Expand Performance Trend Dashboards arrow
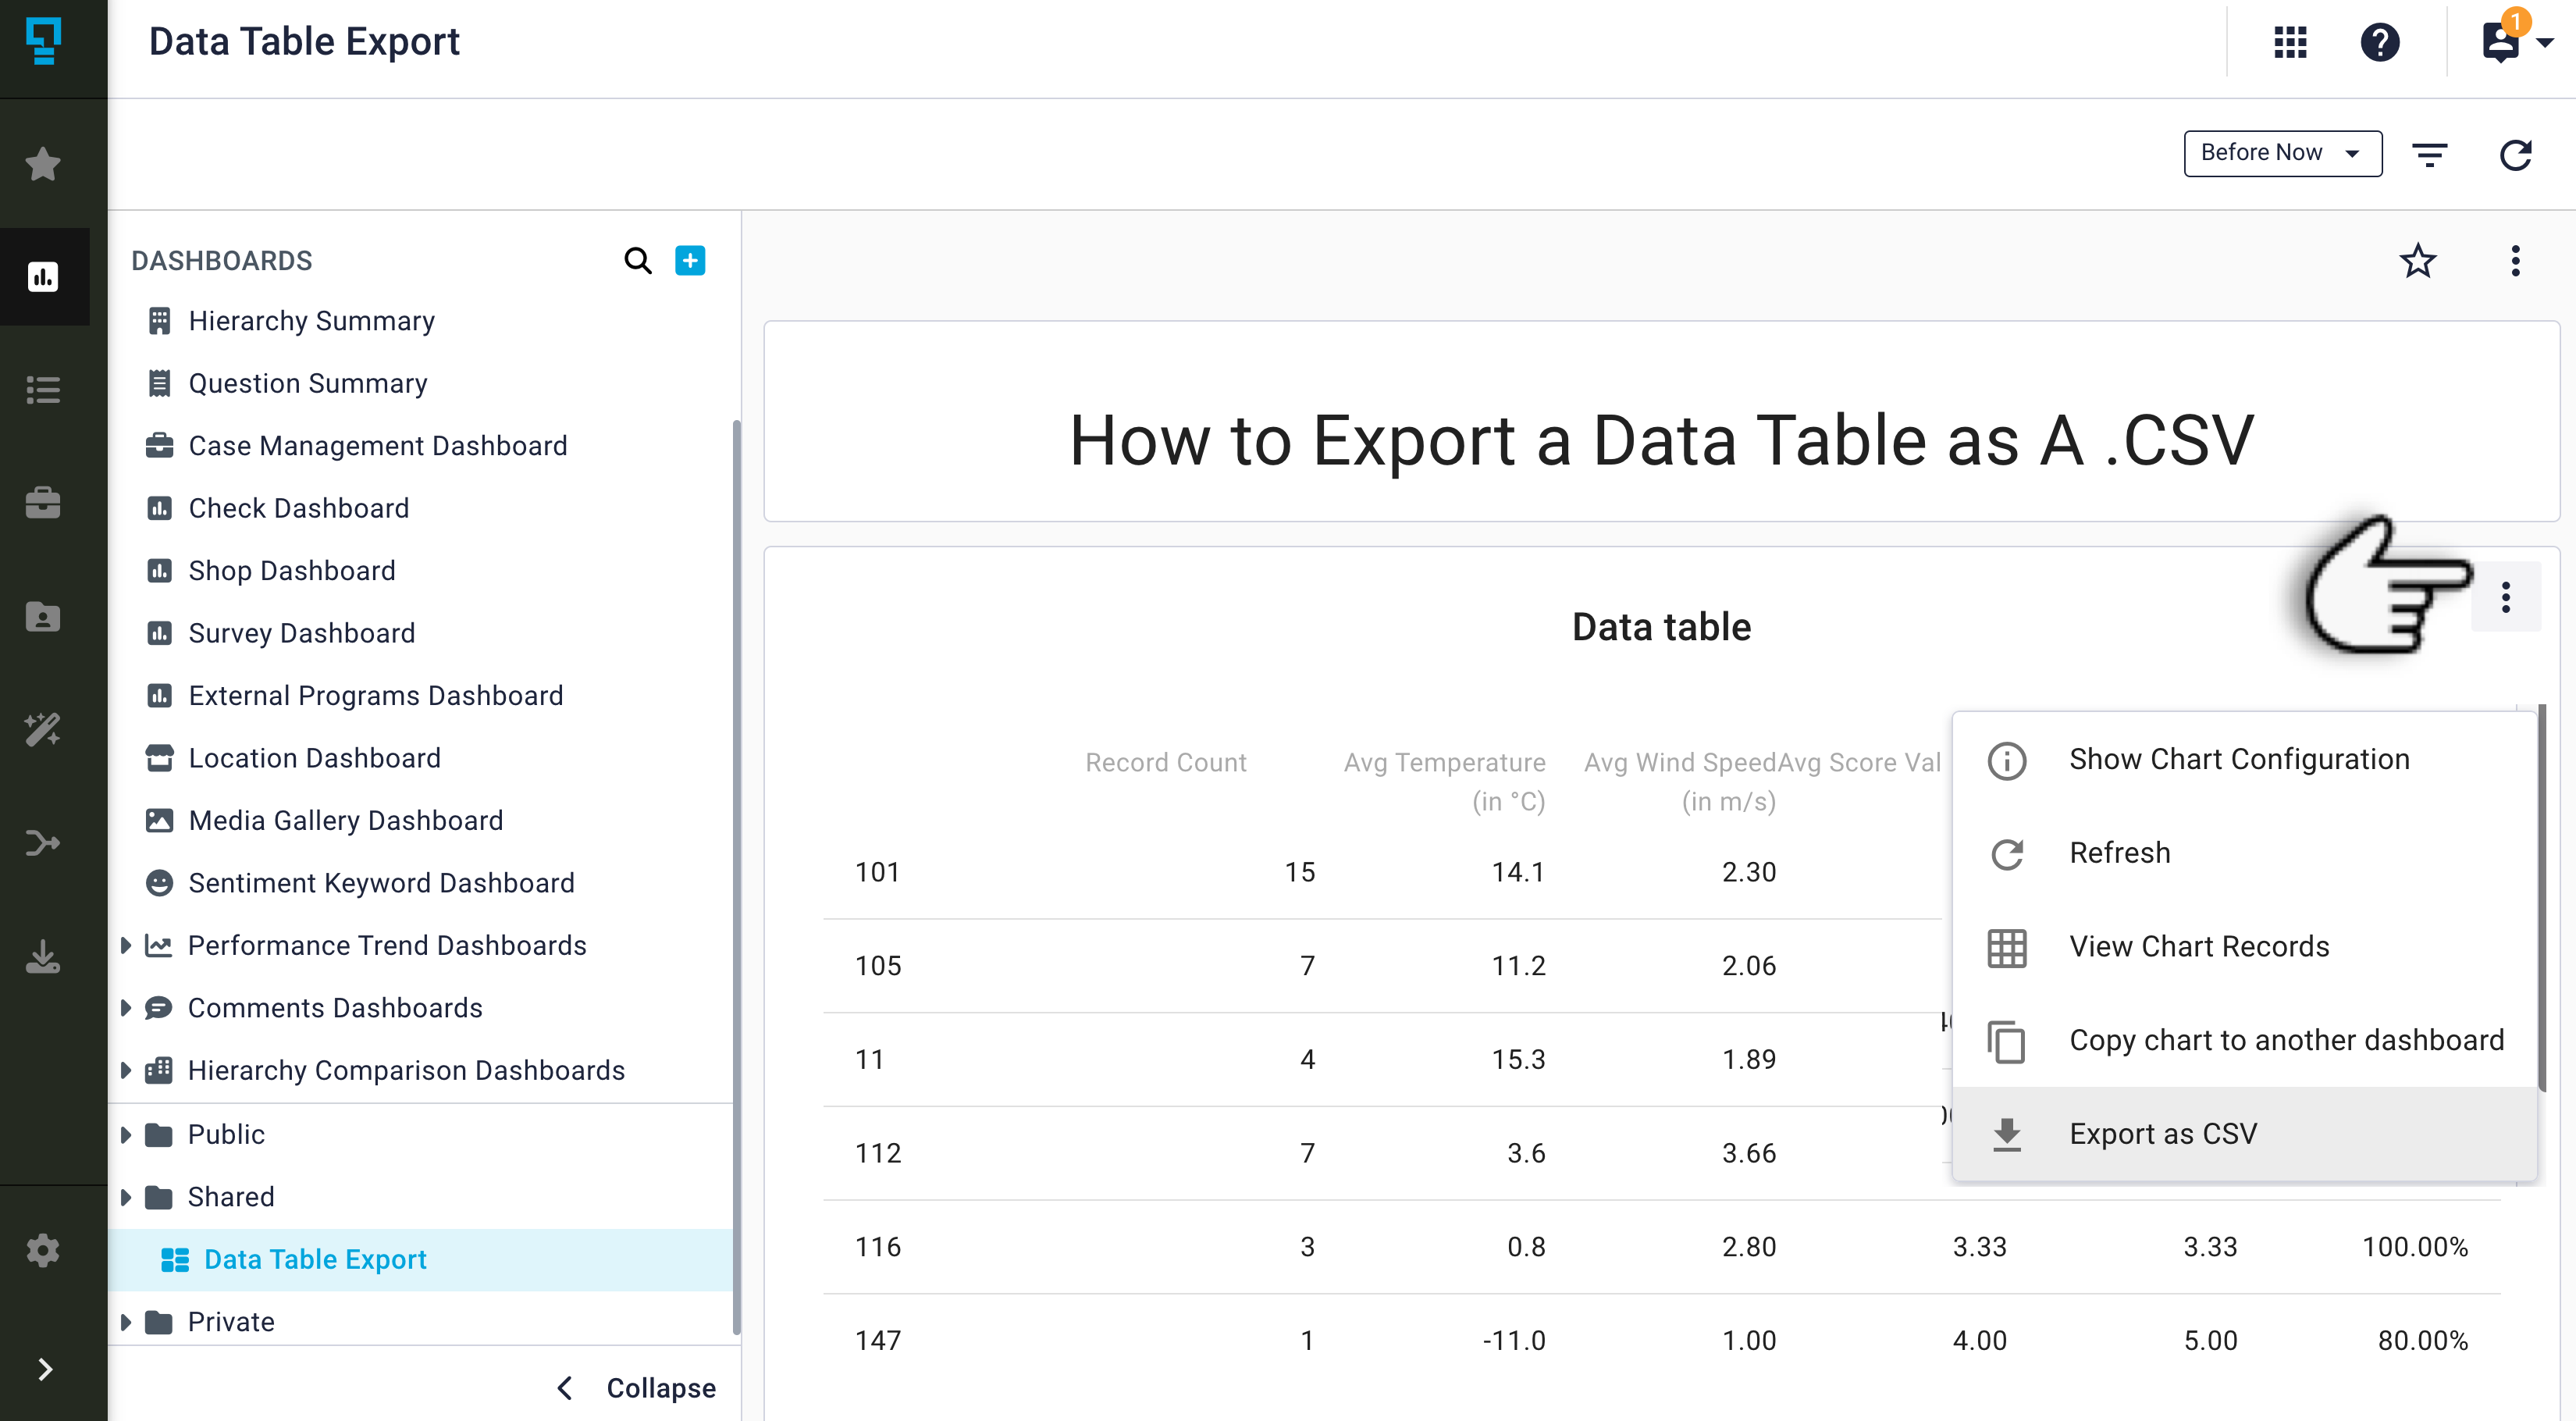2576x1421 pixels. coord(125,945)
